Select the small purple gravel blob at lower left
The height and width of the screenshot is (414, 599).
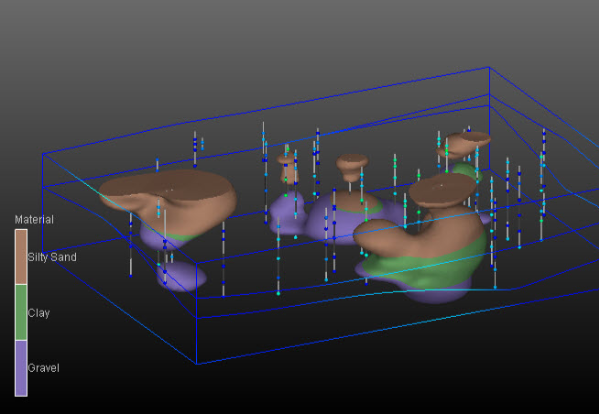(x=181, y=276)
